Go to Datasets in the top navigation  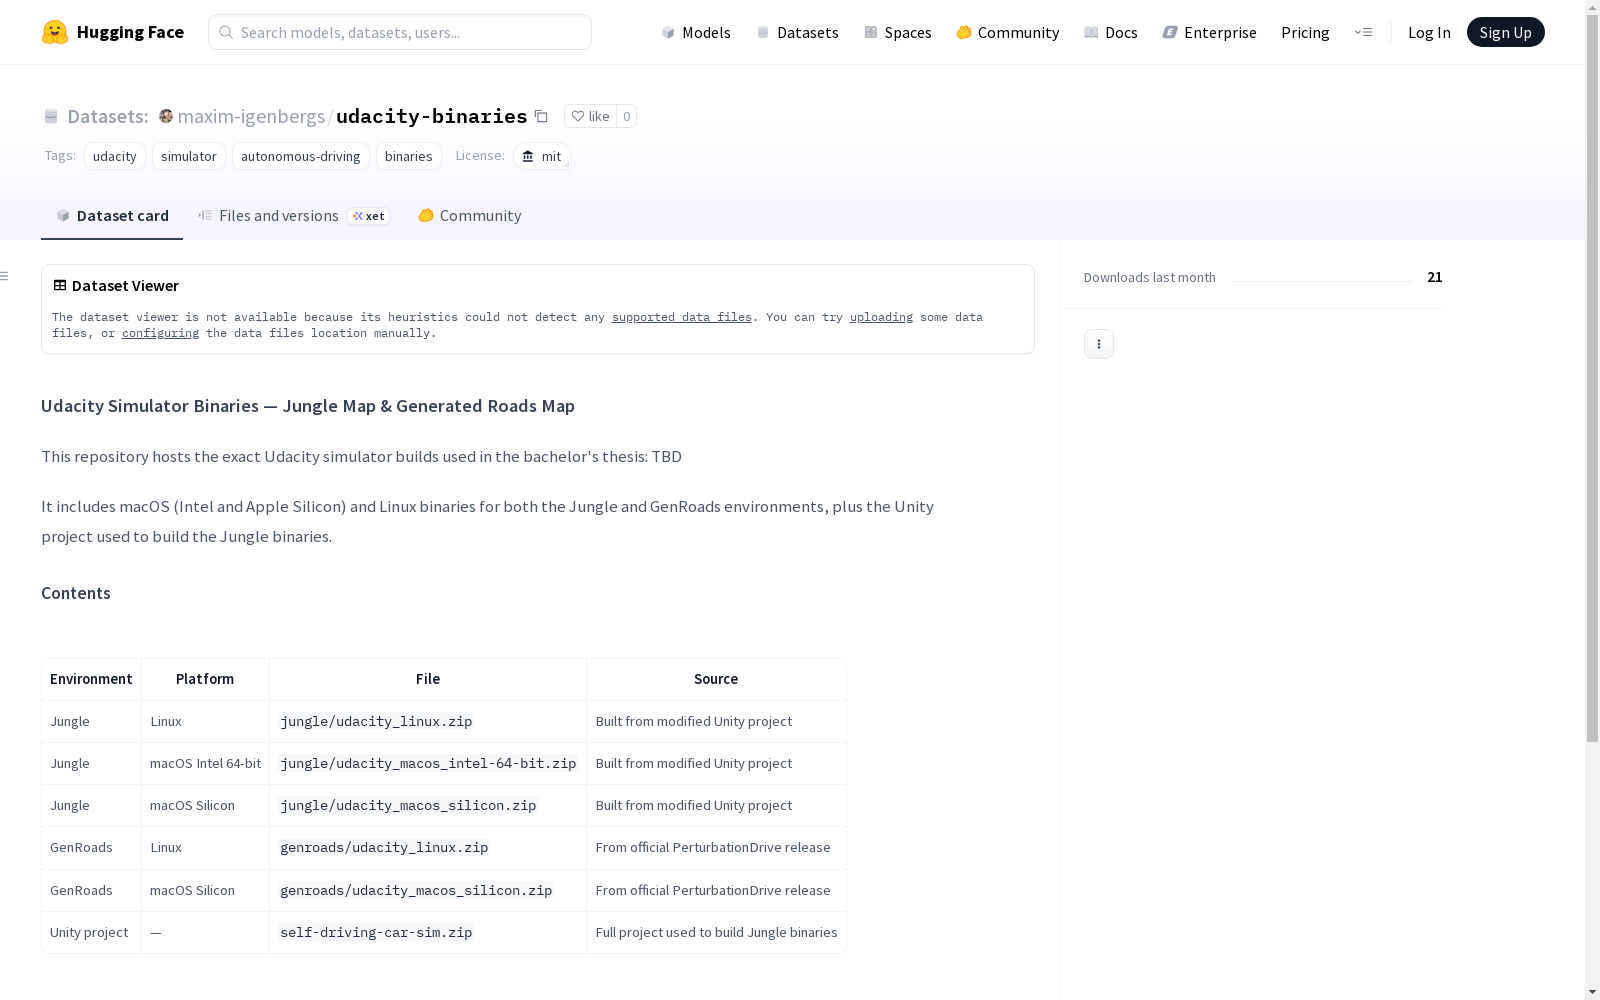tap(797, 32)
